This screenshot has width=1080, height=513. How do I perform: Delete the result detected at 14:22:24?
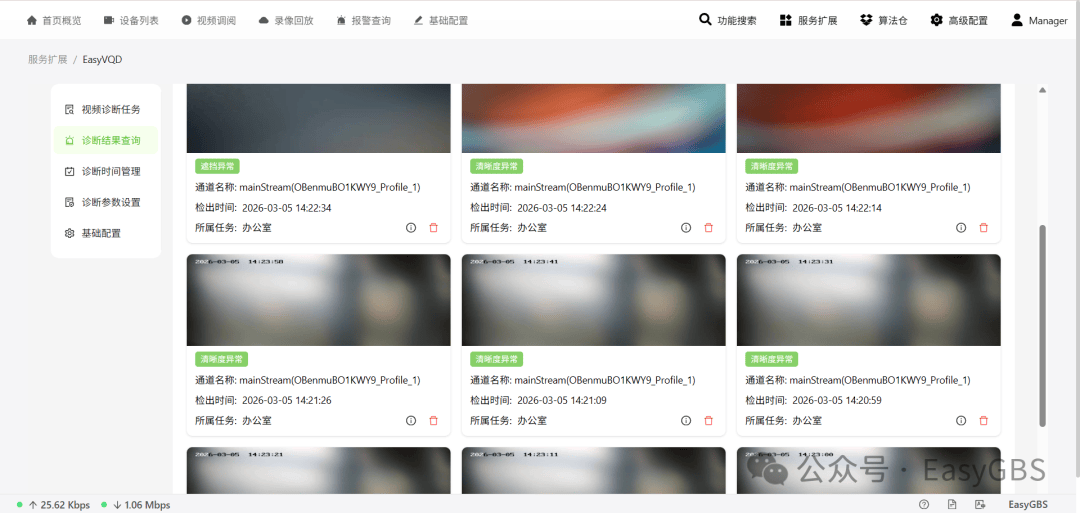point(708,228)
